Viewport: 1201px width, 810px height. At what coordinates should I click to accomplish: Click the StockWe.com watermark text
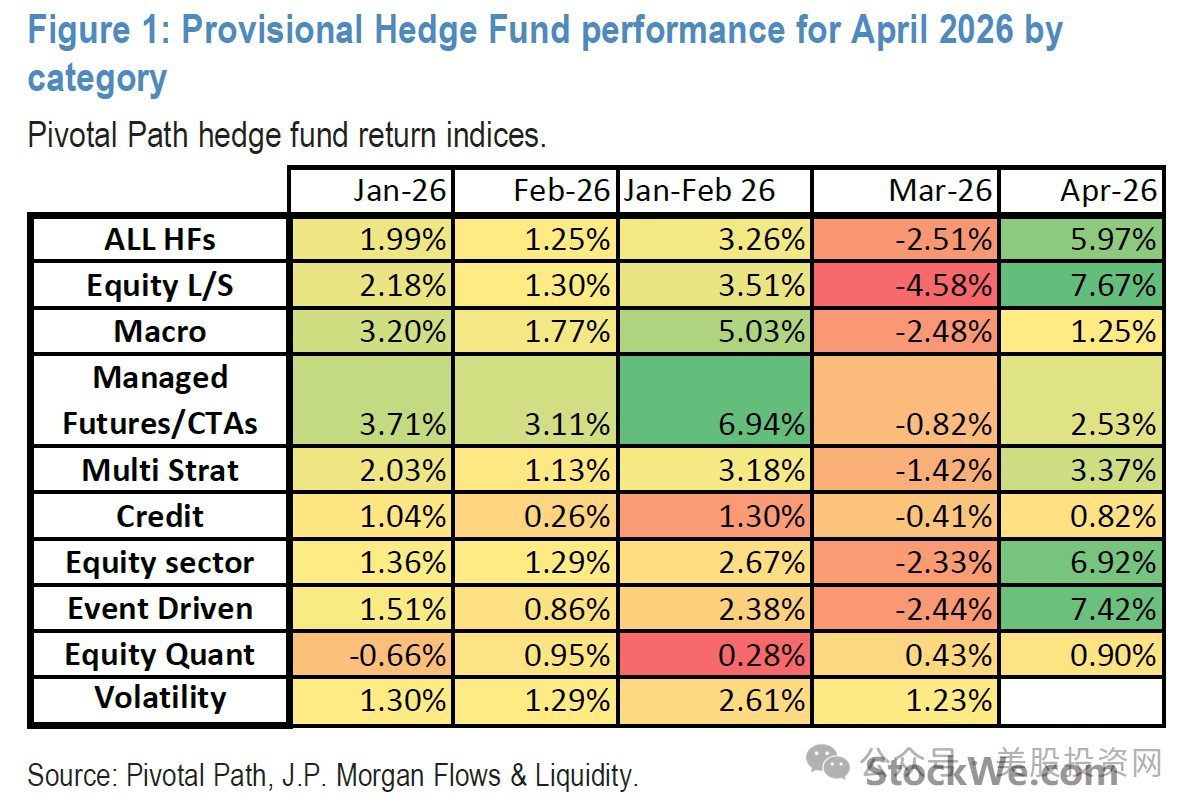point(992,772)
